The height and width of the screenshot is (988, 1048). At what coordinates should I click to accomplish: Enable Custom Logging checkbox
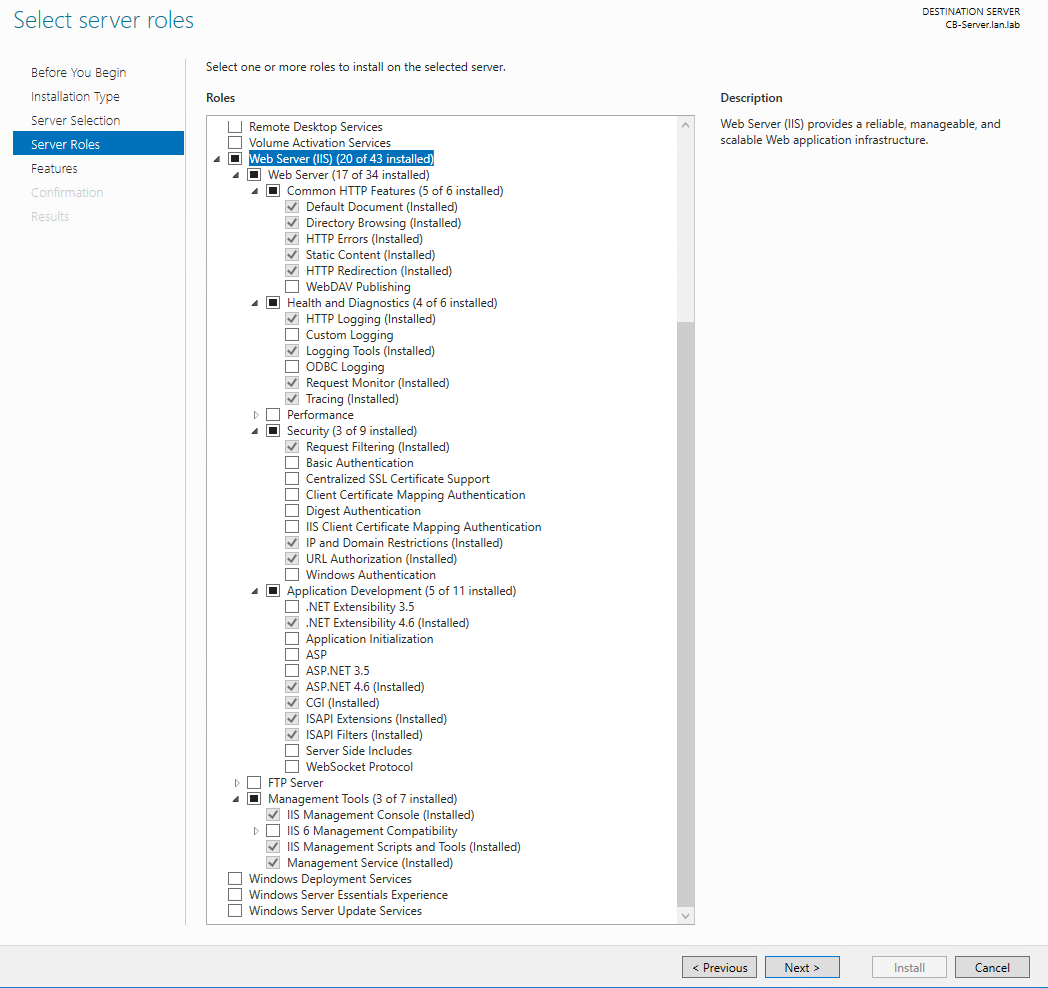pyautogui.click(x=292, y=335)
